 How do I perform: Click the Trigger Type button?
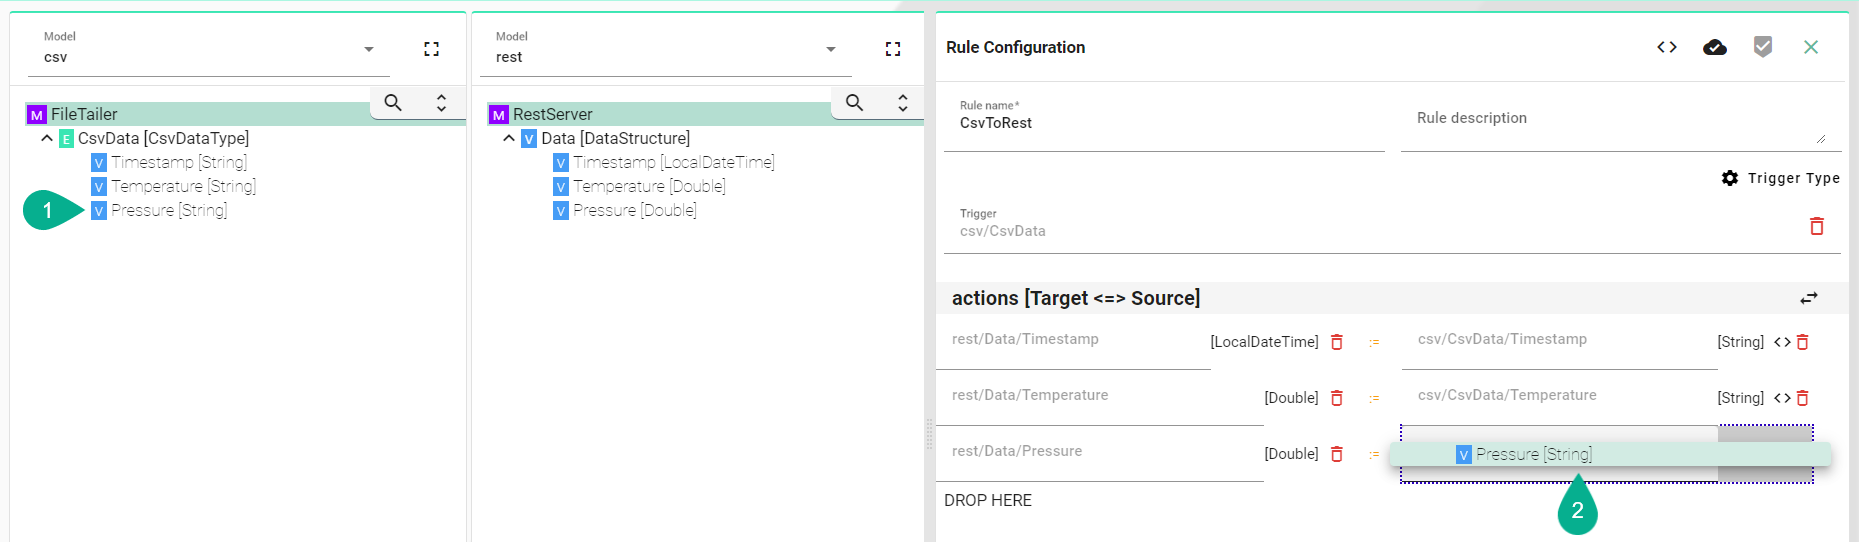(1780, 178)
